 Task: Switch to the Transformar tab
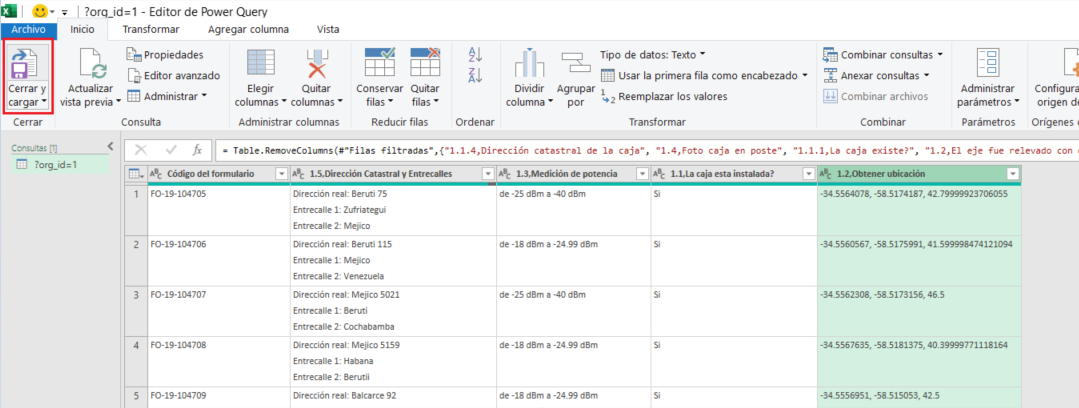151,30
